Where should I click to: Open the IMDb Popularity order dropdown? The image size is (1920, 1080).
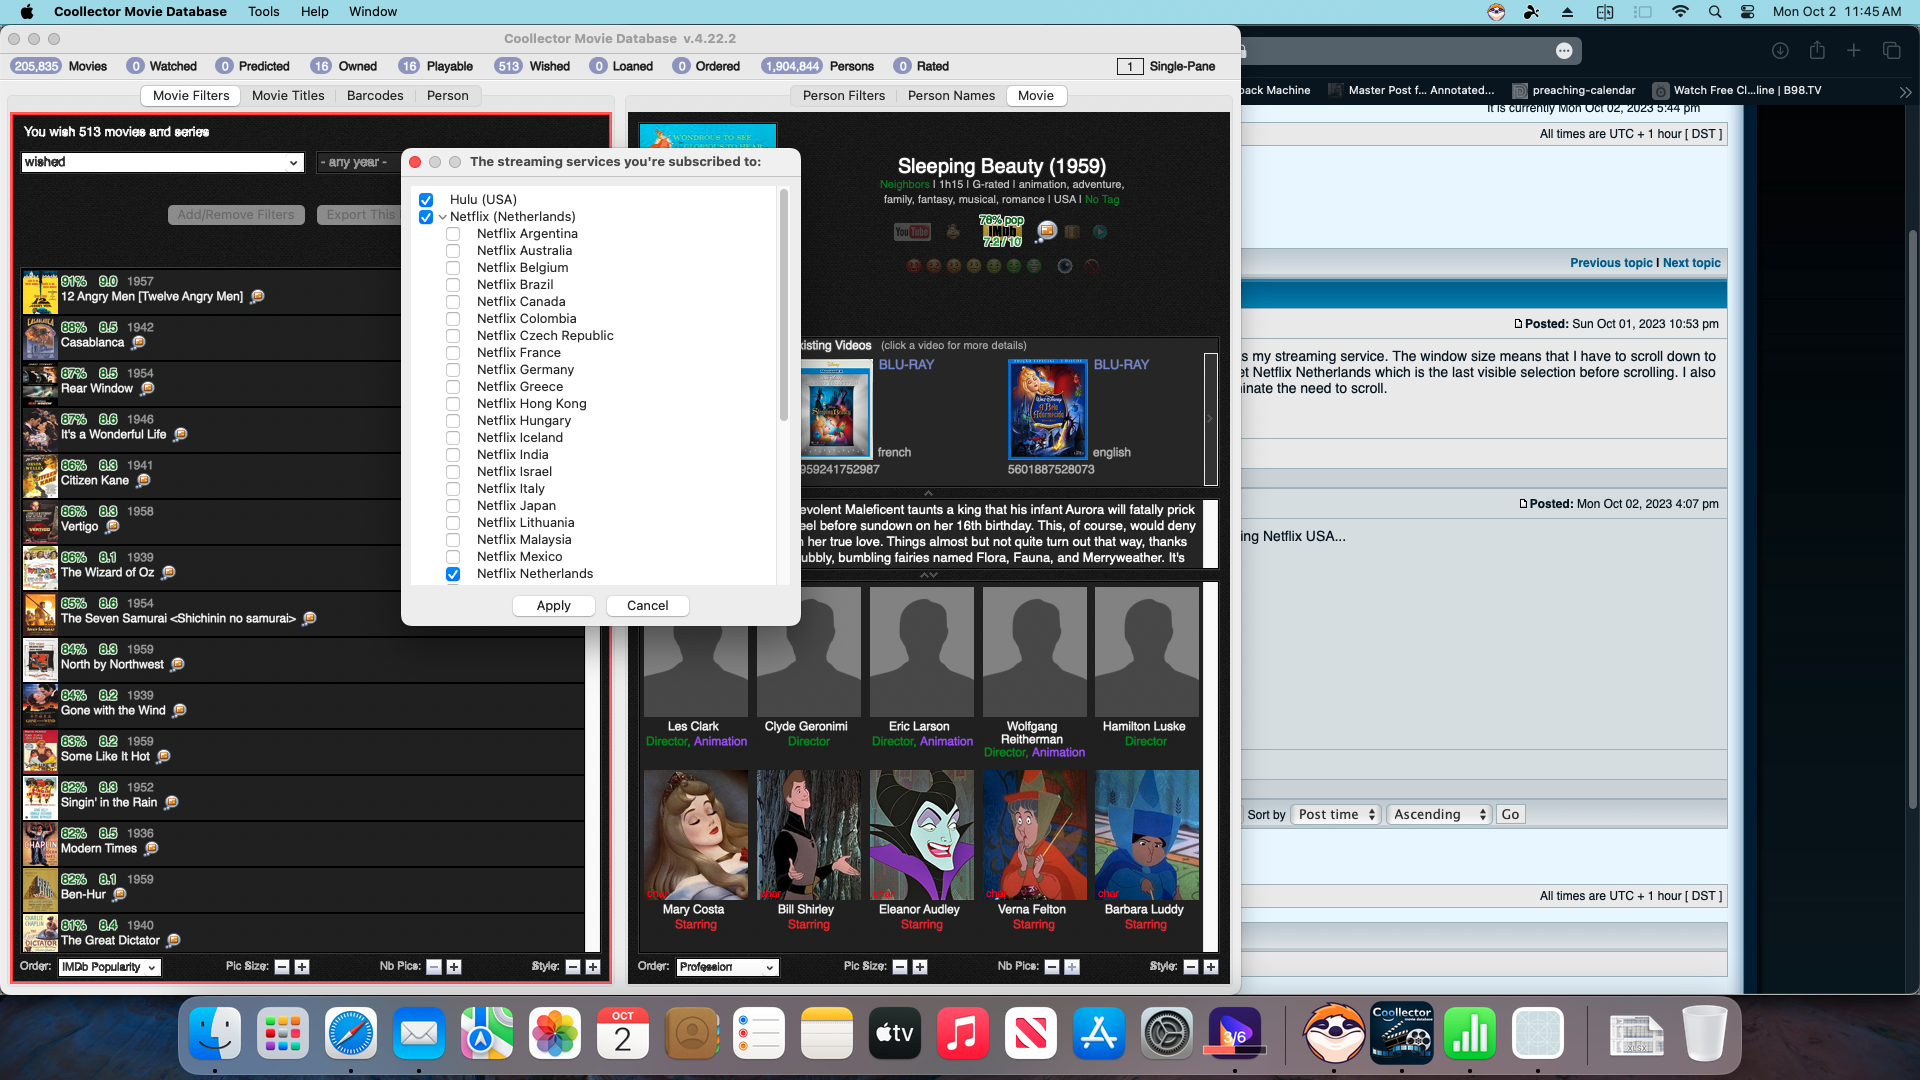tap(109, 967)
